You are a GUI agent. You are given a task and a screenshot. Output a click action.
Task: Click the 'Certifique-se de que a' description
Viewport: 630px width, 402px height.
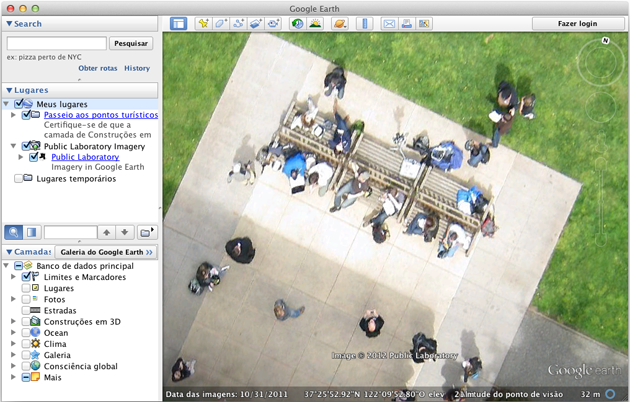point(87,125)
